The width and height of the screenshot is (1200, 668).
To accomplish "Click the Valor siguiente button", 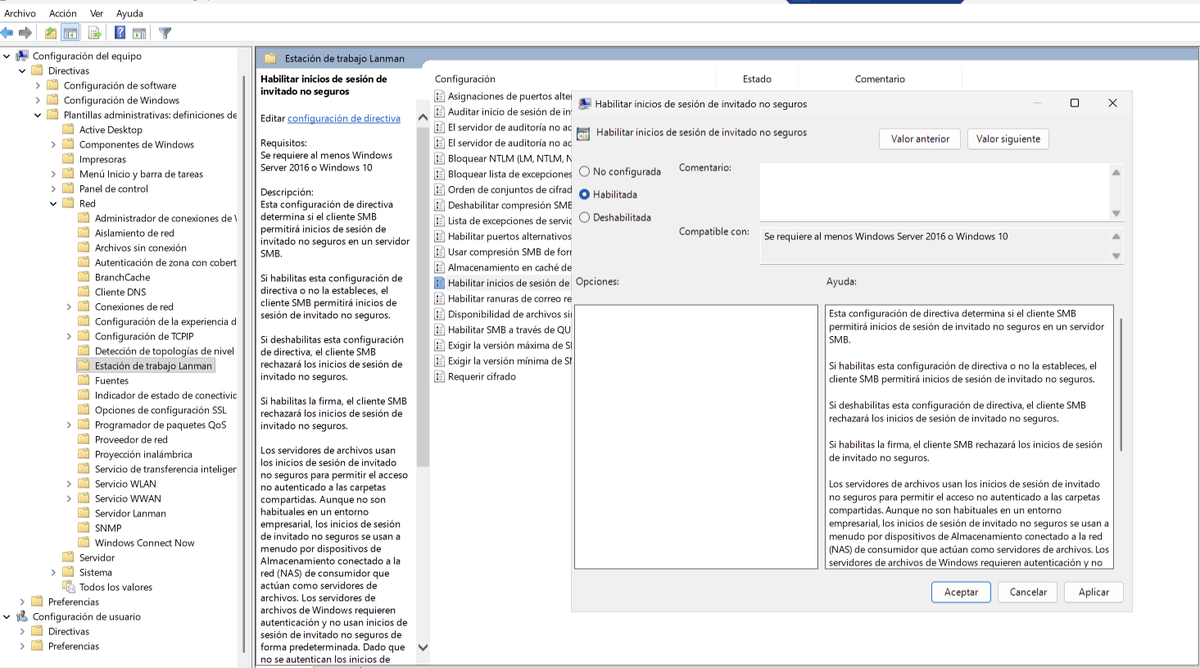I will (1008, 139).
